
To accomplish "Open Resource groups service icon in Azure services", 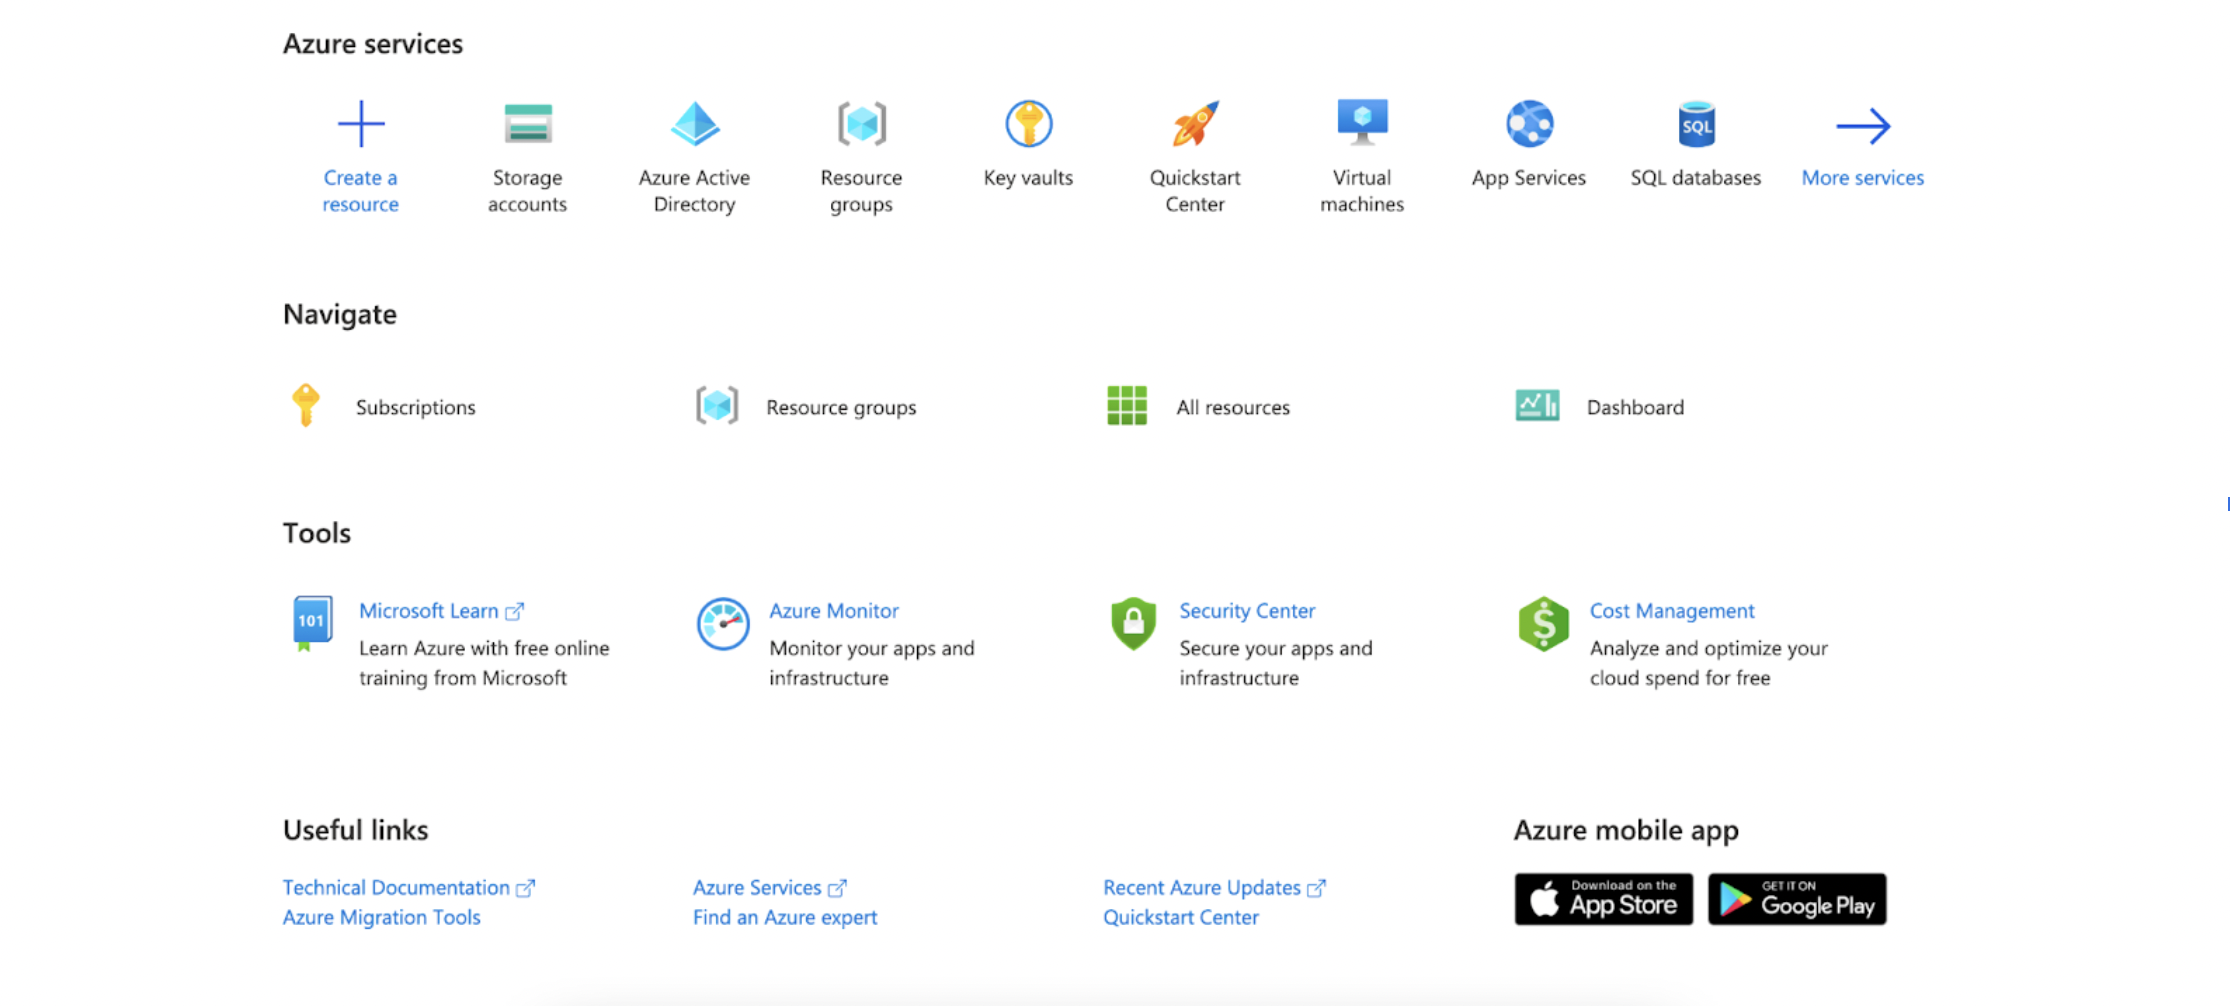I will click(862, 124).
